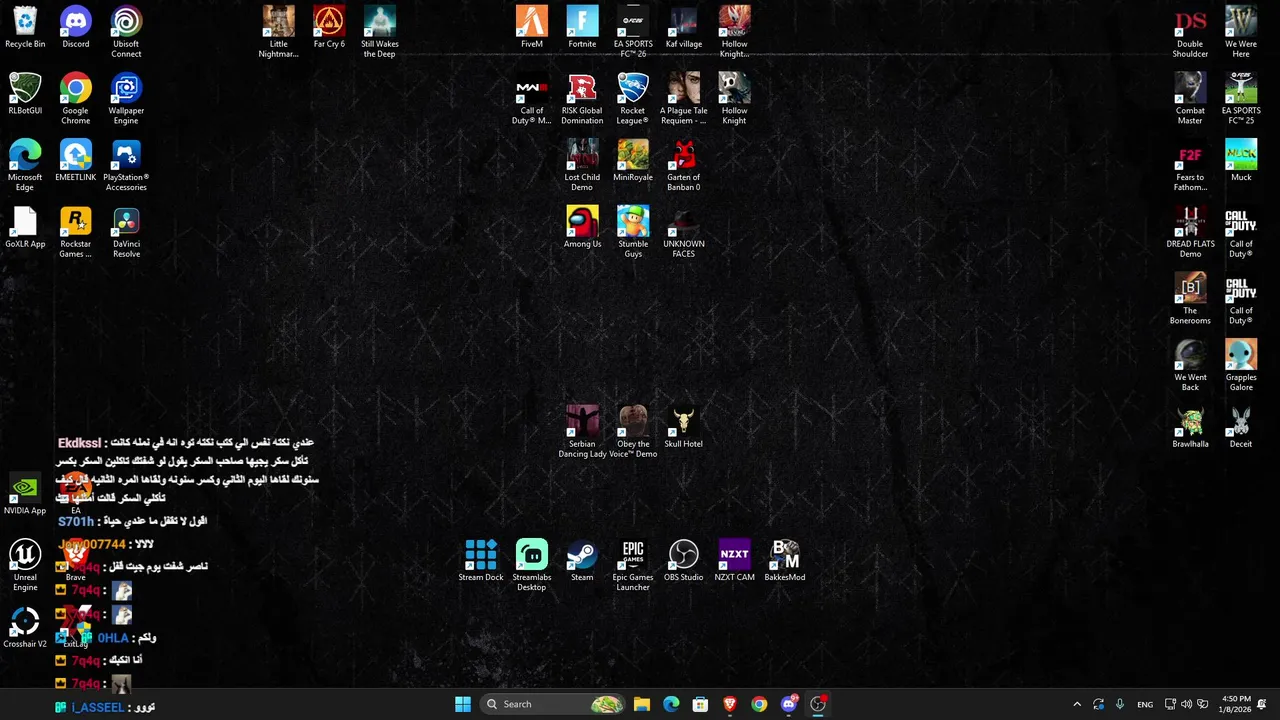Select the Little Nightmares game icon

point(279,32)
